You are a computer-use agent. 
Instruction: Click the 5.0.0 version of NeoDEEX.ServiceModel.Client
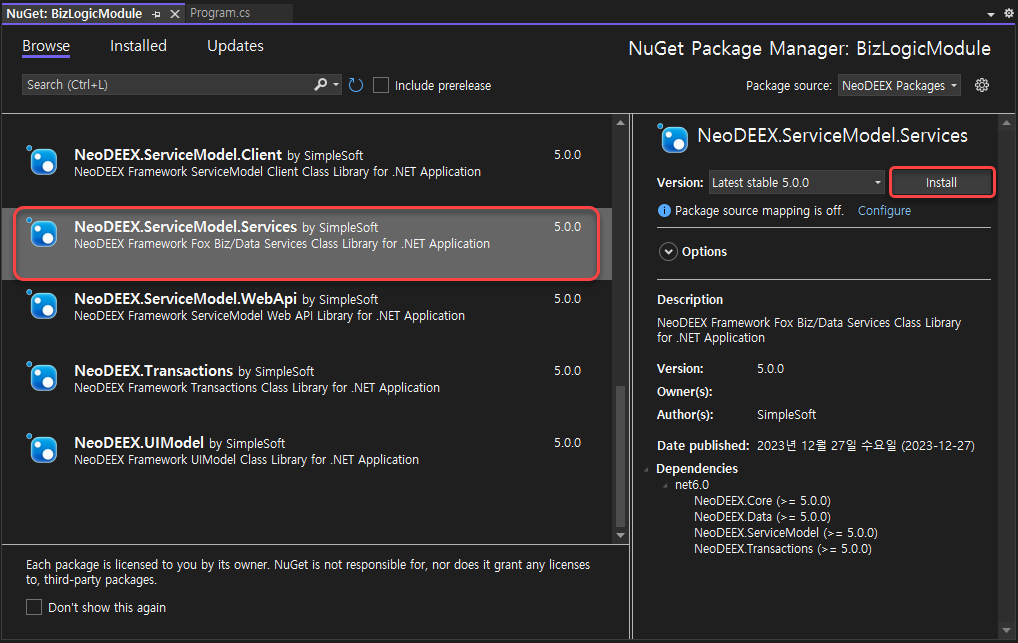[x=567, y=155]
